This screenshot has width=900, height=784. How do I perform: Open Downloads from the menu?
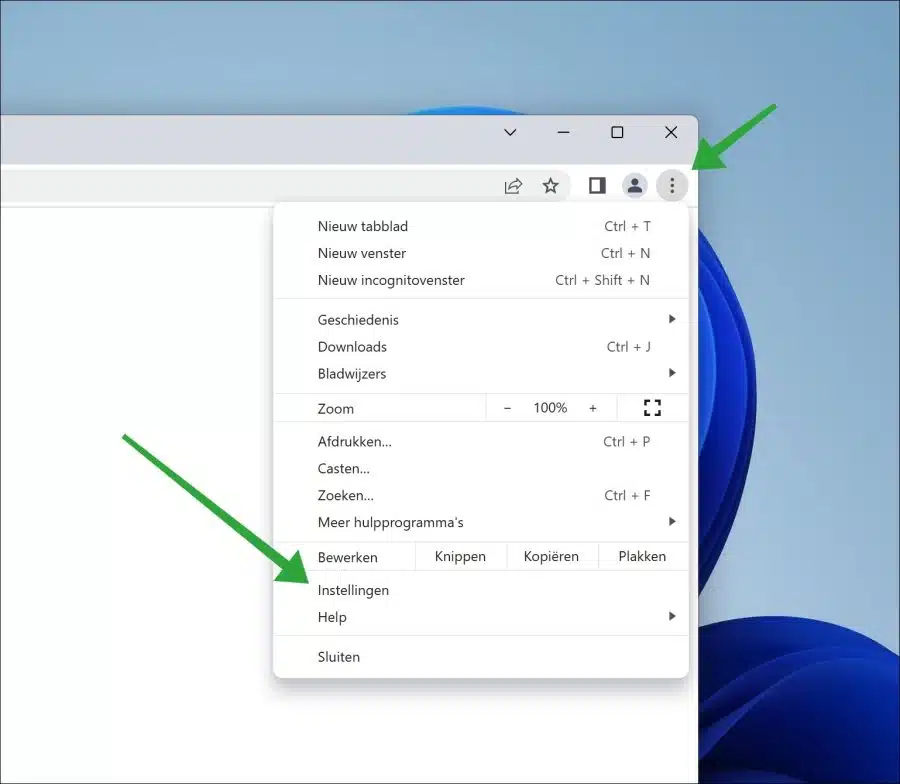(x=481, y=347)
